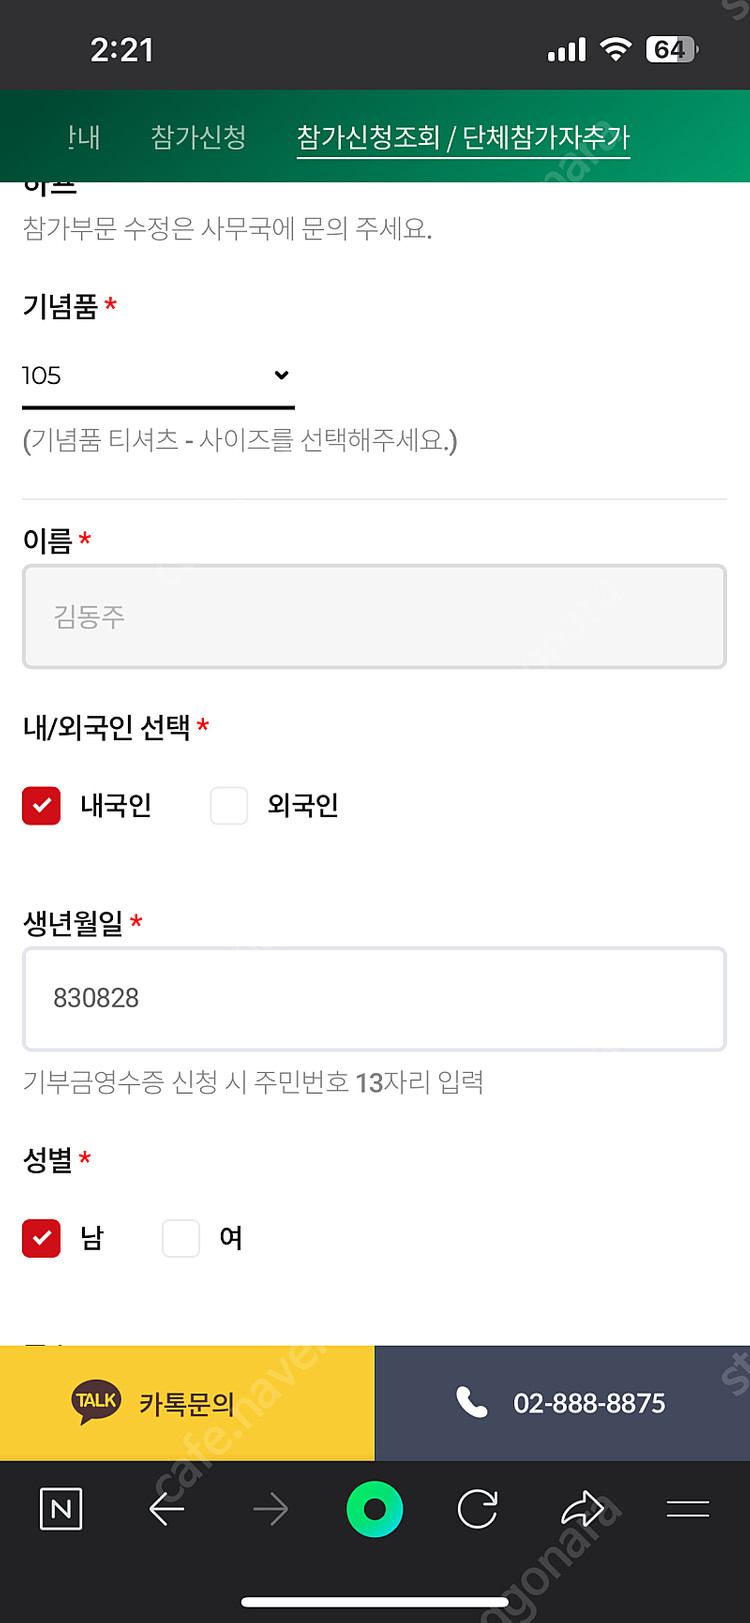The width and height of the screenshot is (750, 1623).
Task: Tap the green circle search button
Action: coord(375,1509)
